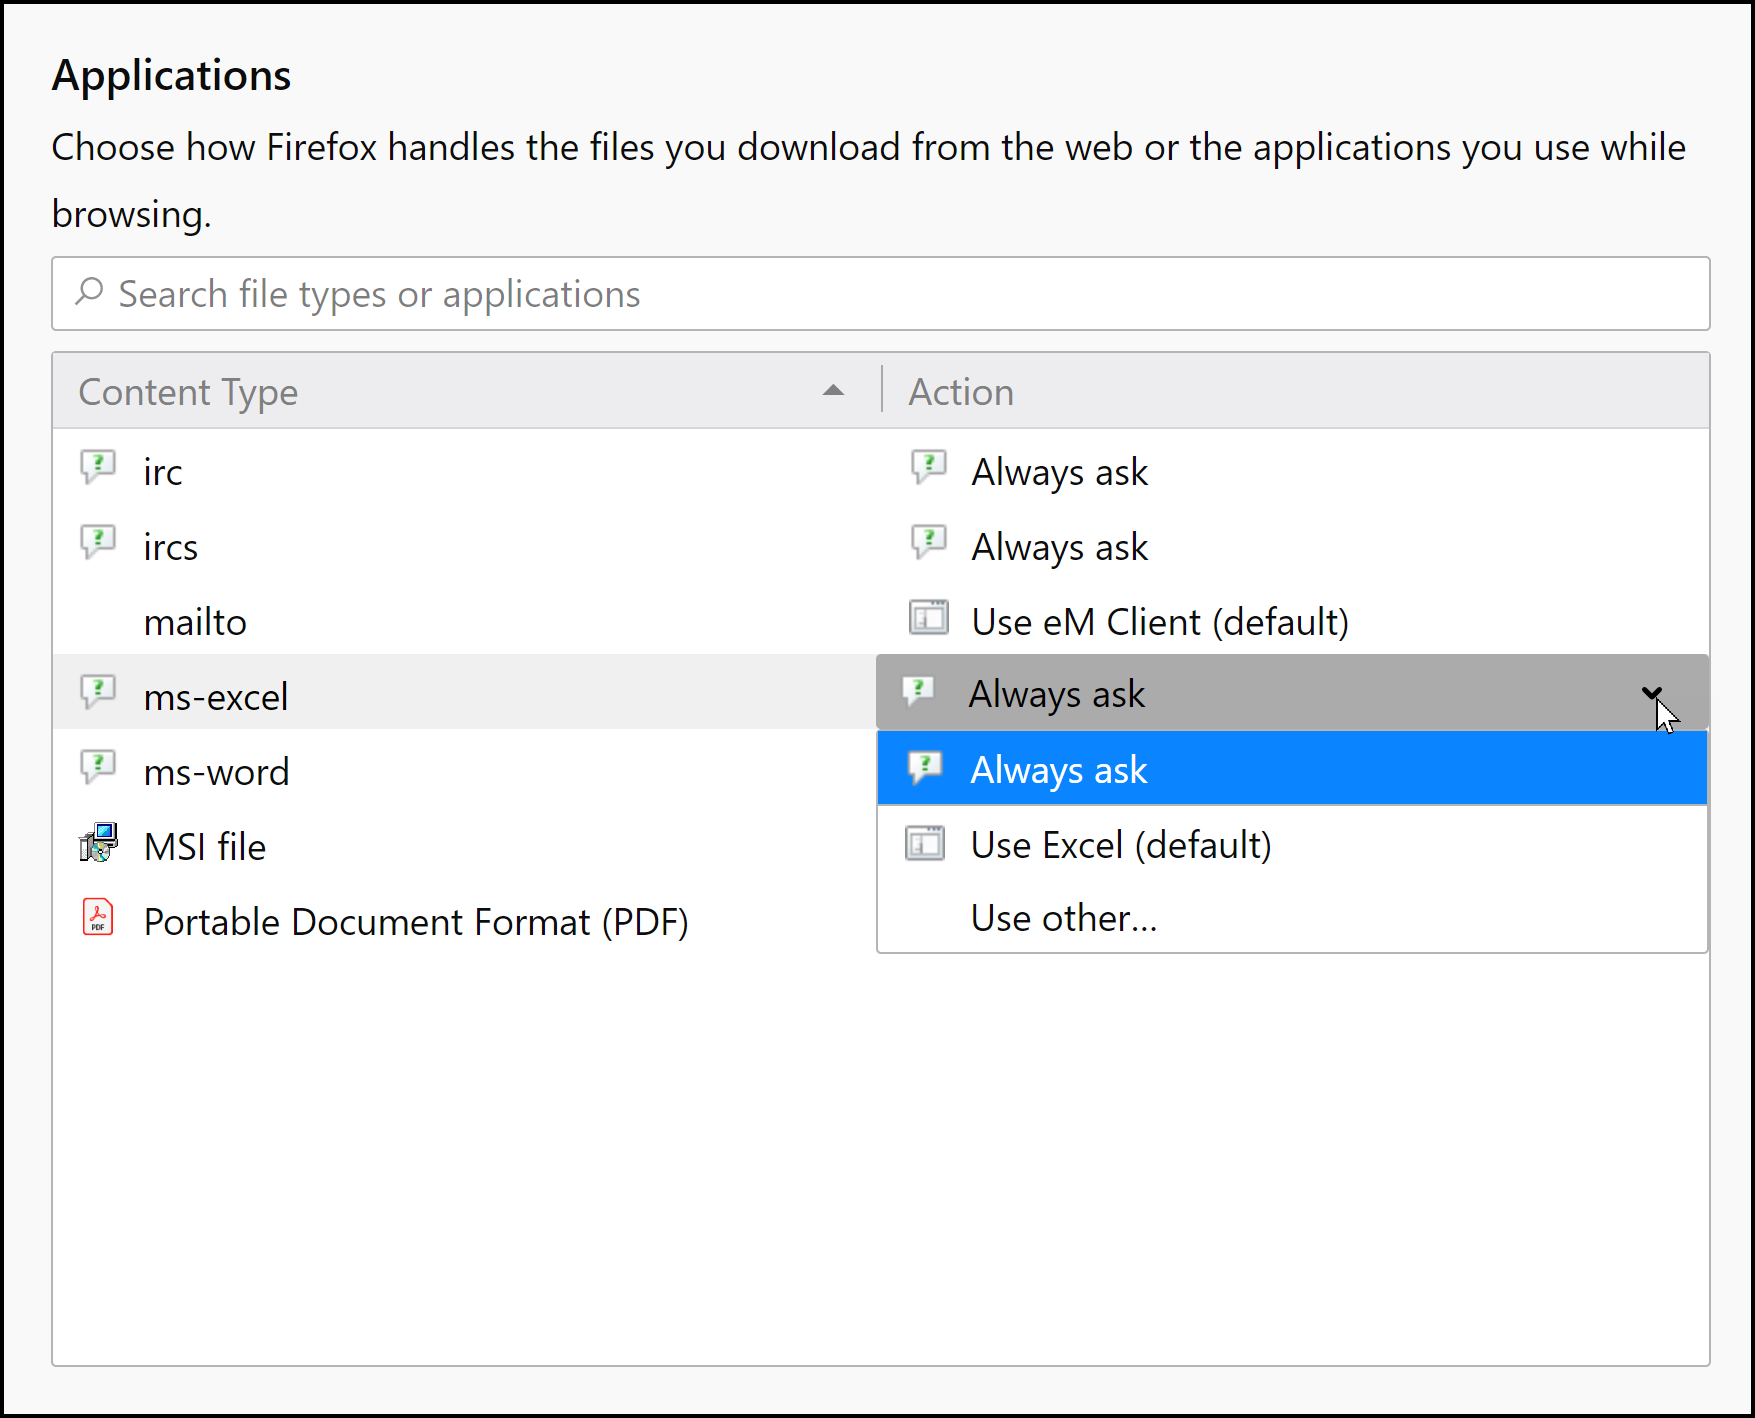Click the PDF document icon
Viewport: 1755px width, 1418px height.
point(98,918)
